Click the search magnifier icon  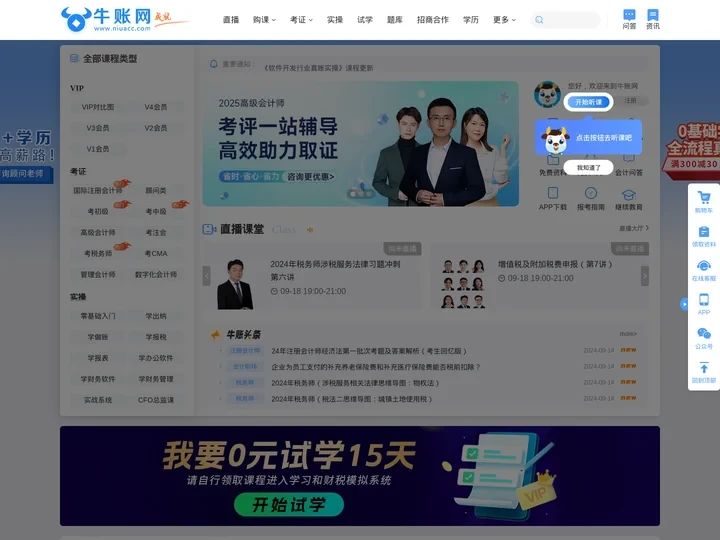539,20
